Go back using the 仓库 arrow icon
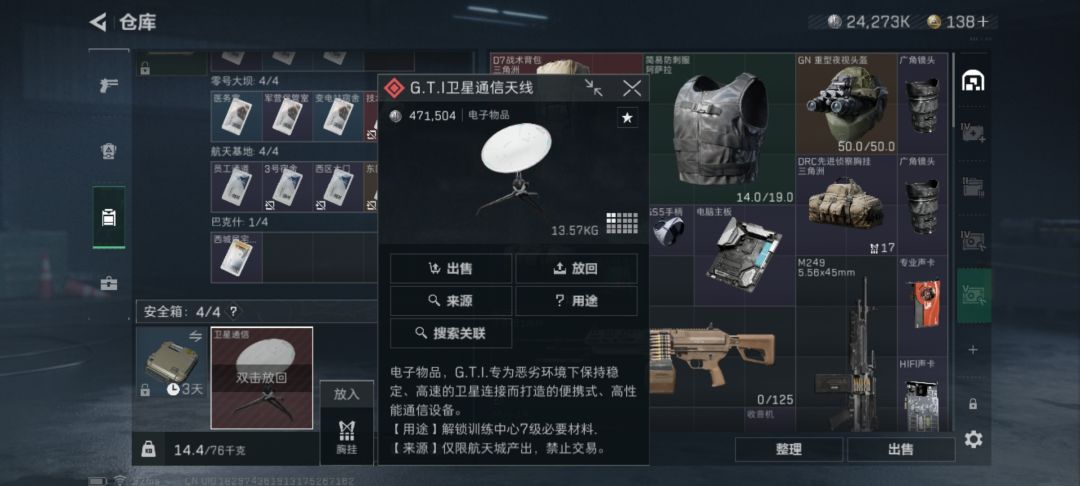Viewport: 1080px width, 486px height. pos(98,22)
